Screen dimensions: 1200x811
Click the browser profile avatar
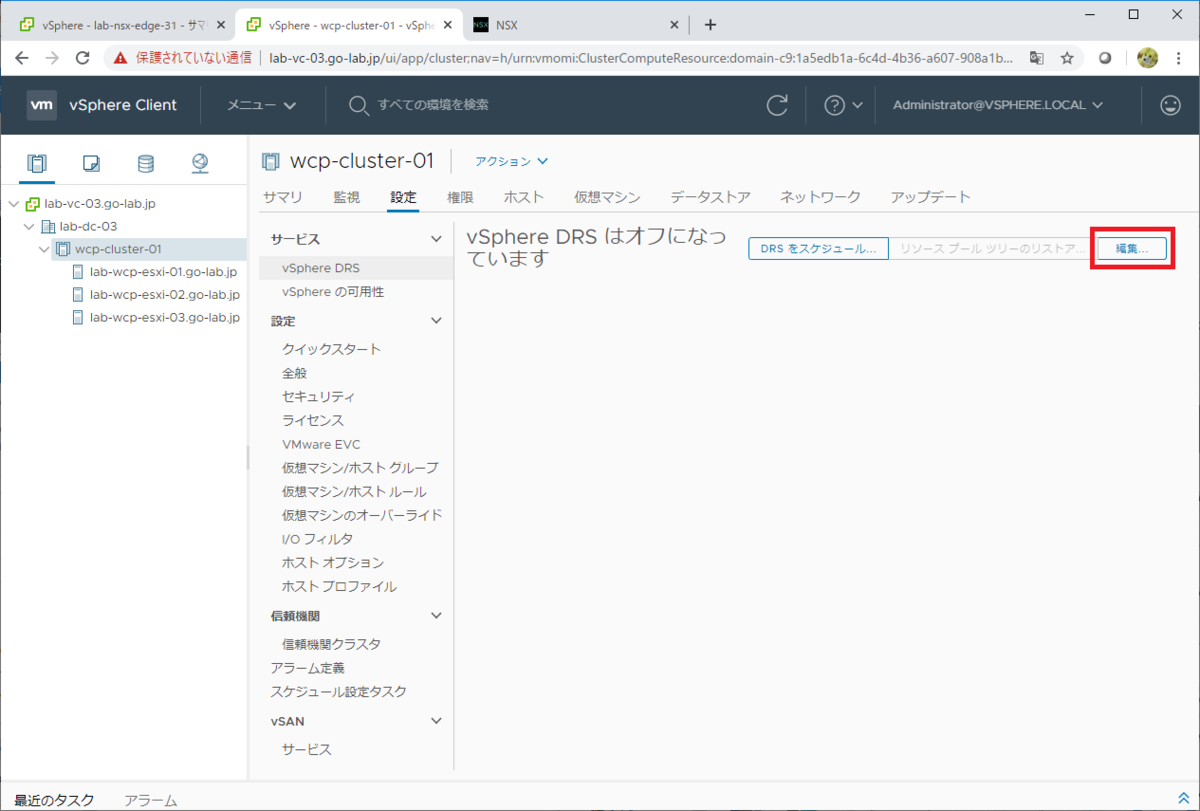pyautogui.click(x=1147, y=58)
